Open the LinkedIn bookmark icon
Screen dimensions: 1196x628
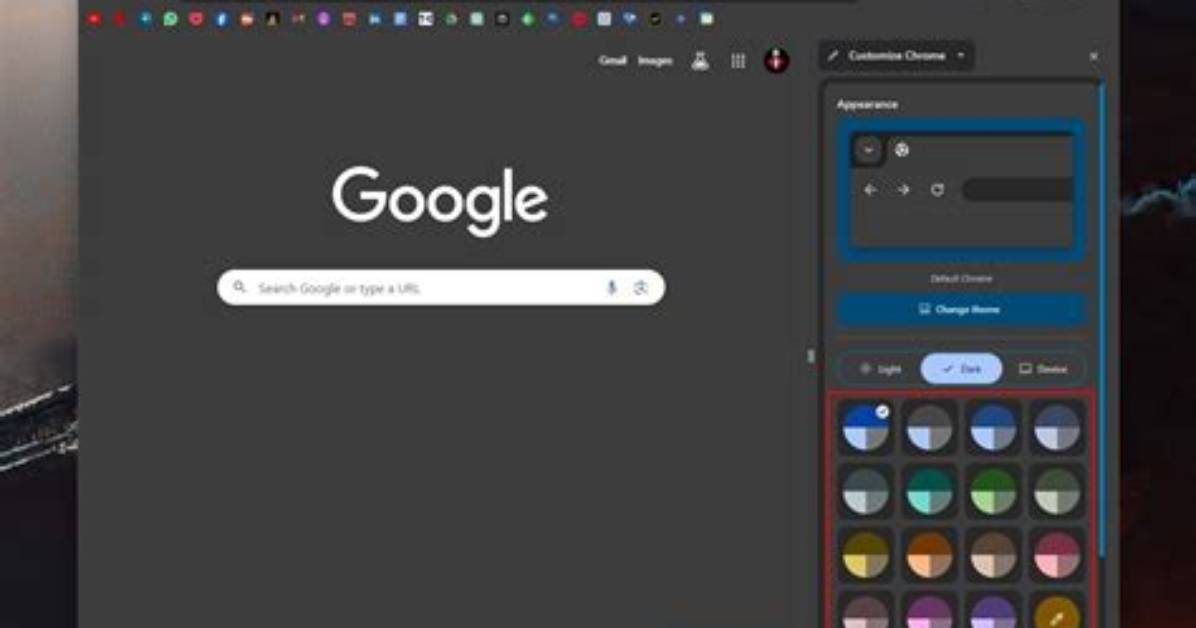coord(375,19)
